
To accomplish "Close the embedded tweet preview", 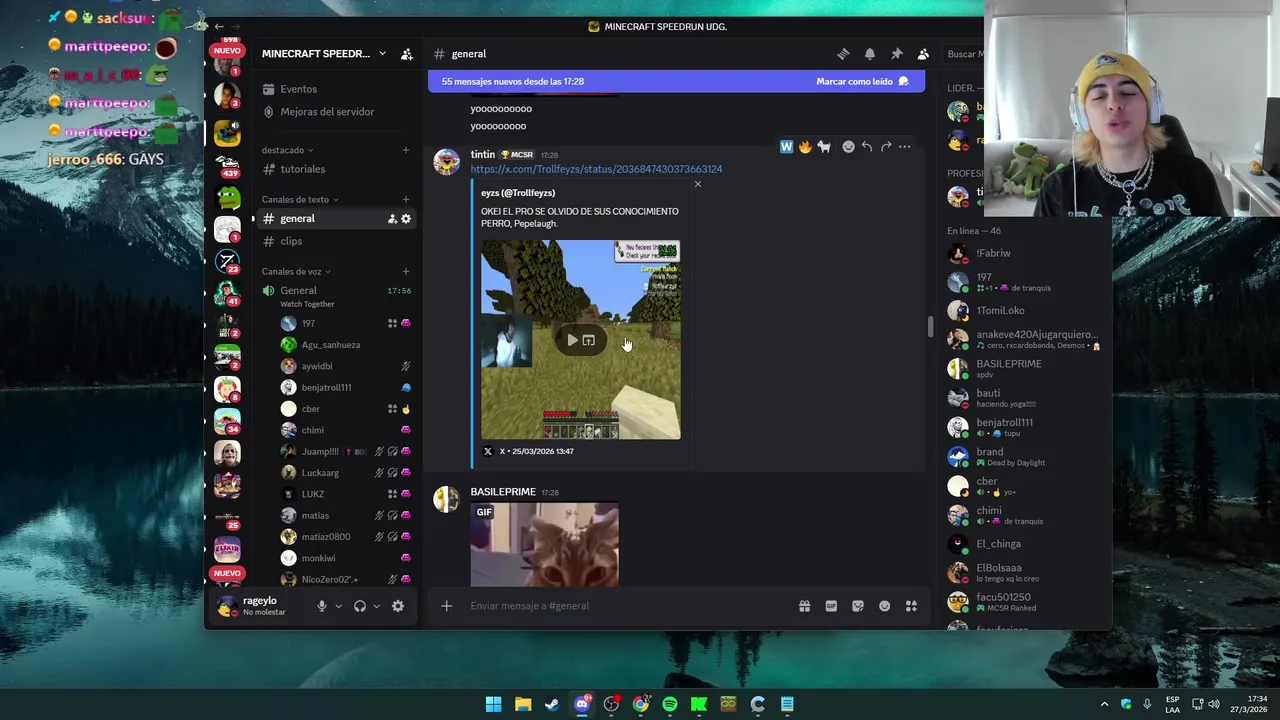I will point(698,184).
